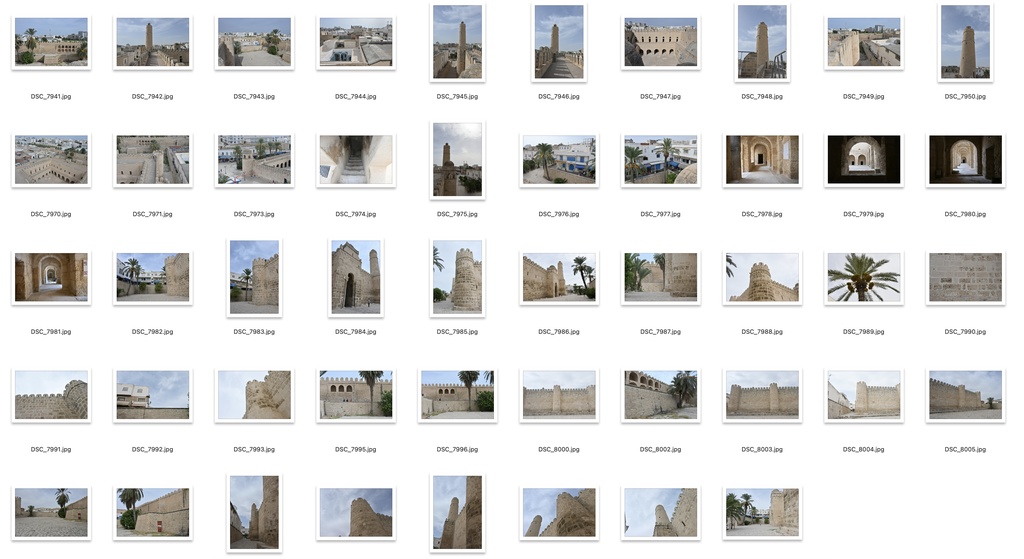Click the DSC_8005.jpg file name label
1024x559 pixels.
point(965,449)
